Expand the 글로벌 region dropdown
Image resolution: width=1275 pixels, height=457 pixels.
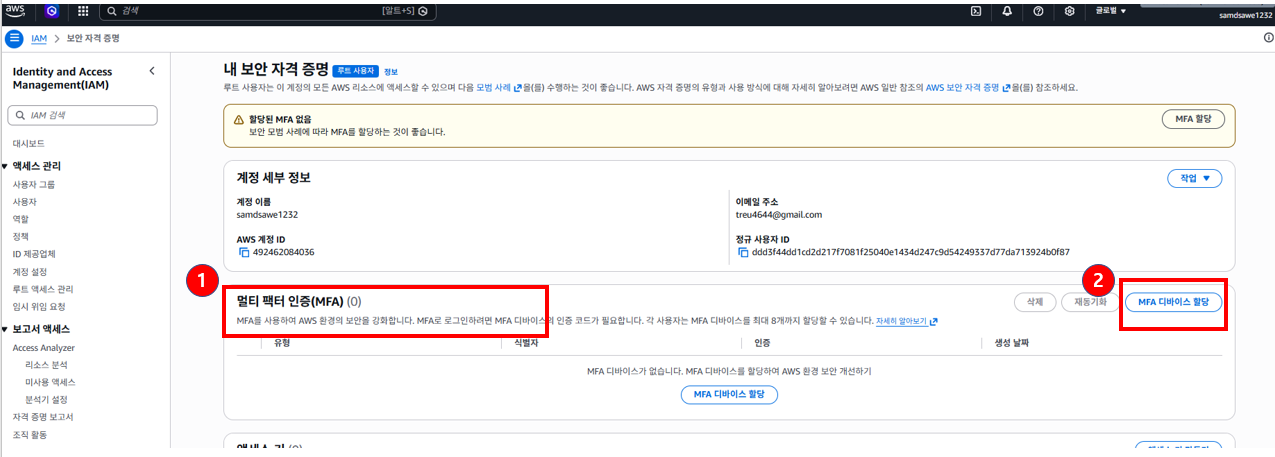coord(1111,11)
